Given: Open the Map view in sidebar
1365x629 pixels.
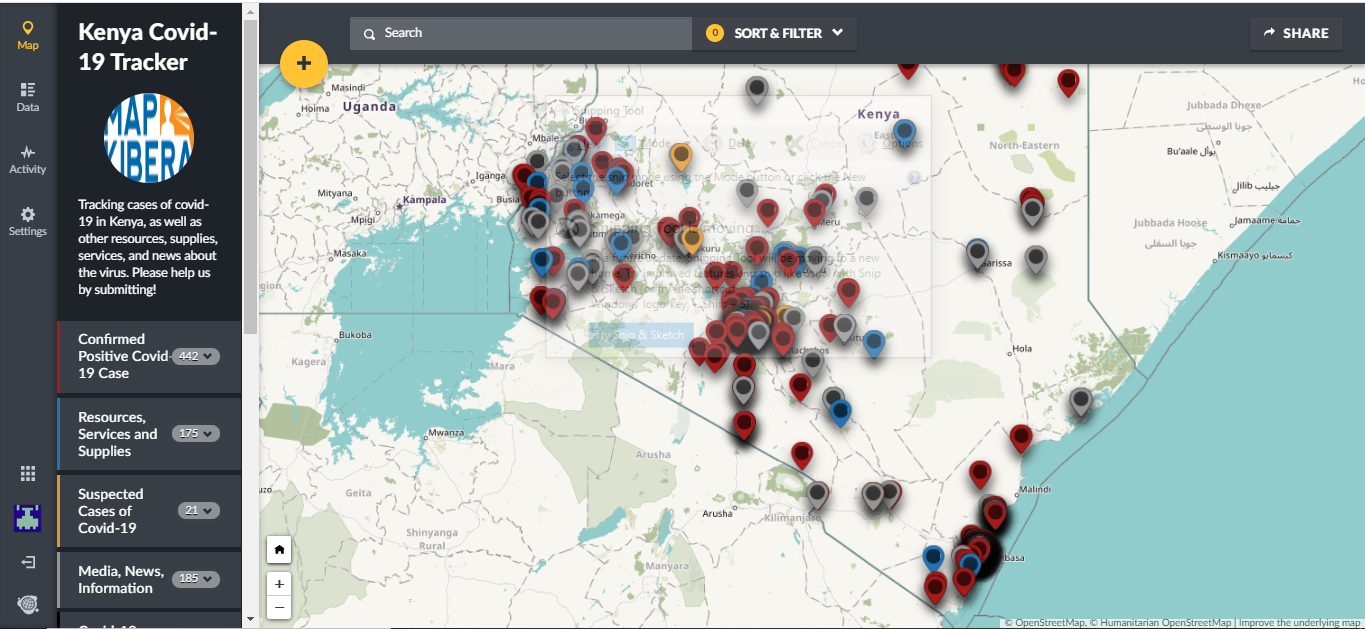Looking at the screenshot, I should point(28,36).
